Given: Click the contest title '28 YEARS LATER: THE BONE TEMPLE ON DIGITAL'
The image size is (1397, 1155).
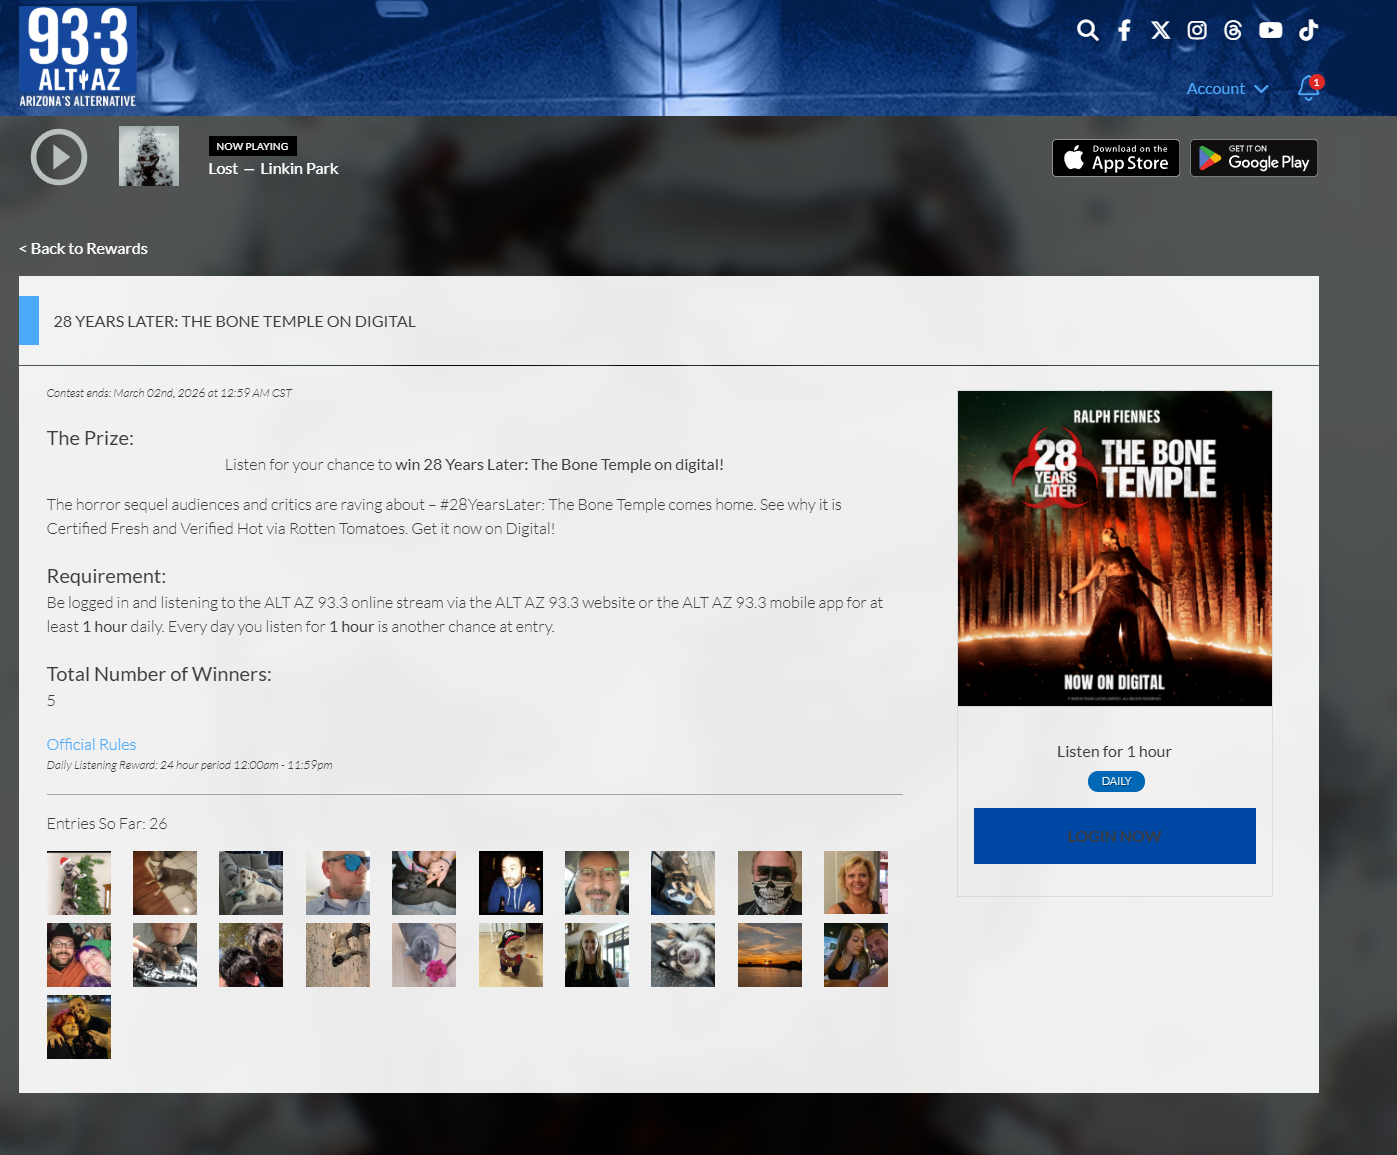Looking at the screenshot, I should (235, 321).
